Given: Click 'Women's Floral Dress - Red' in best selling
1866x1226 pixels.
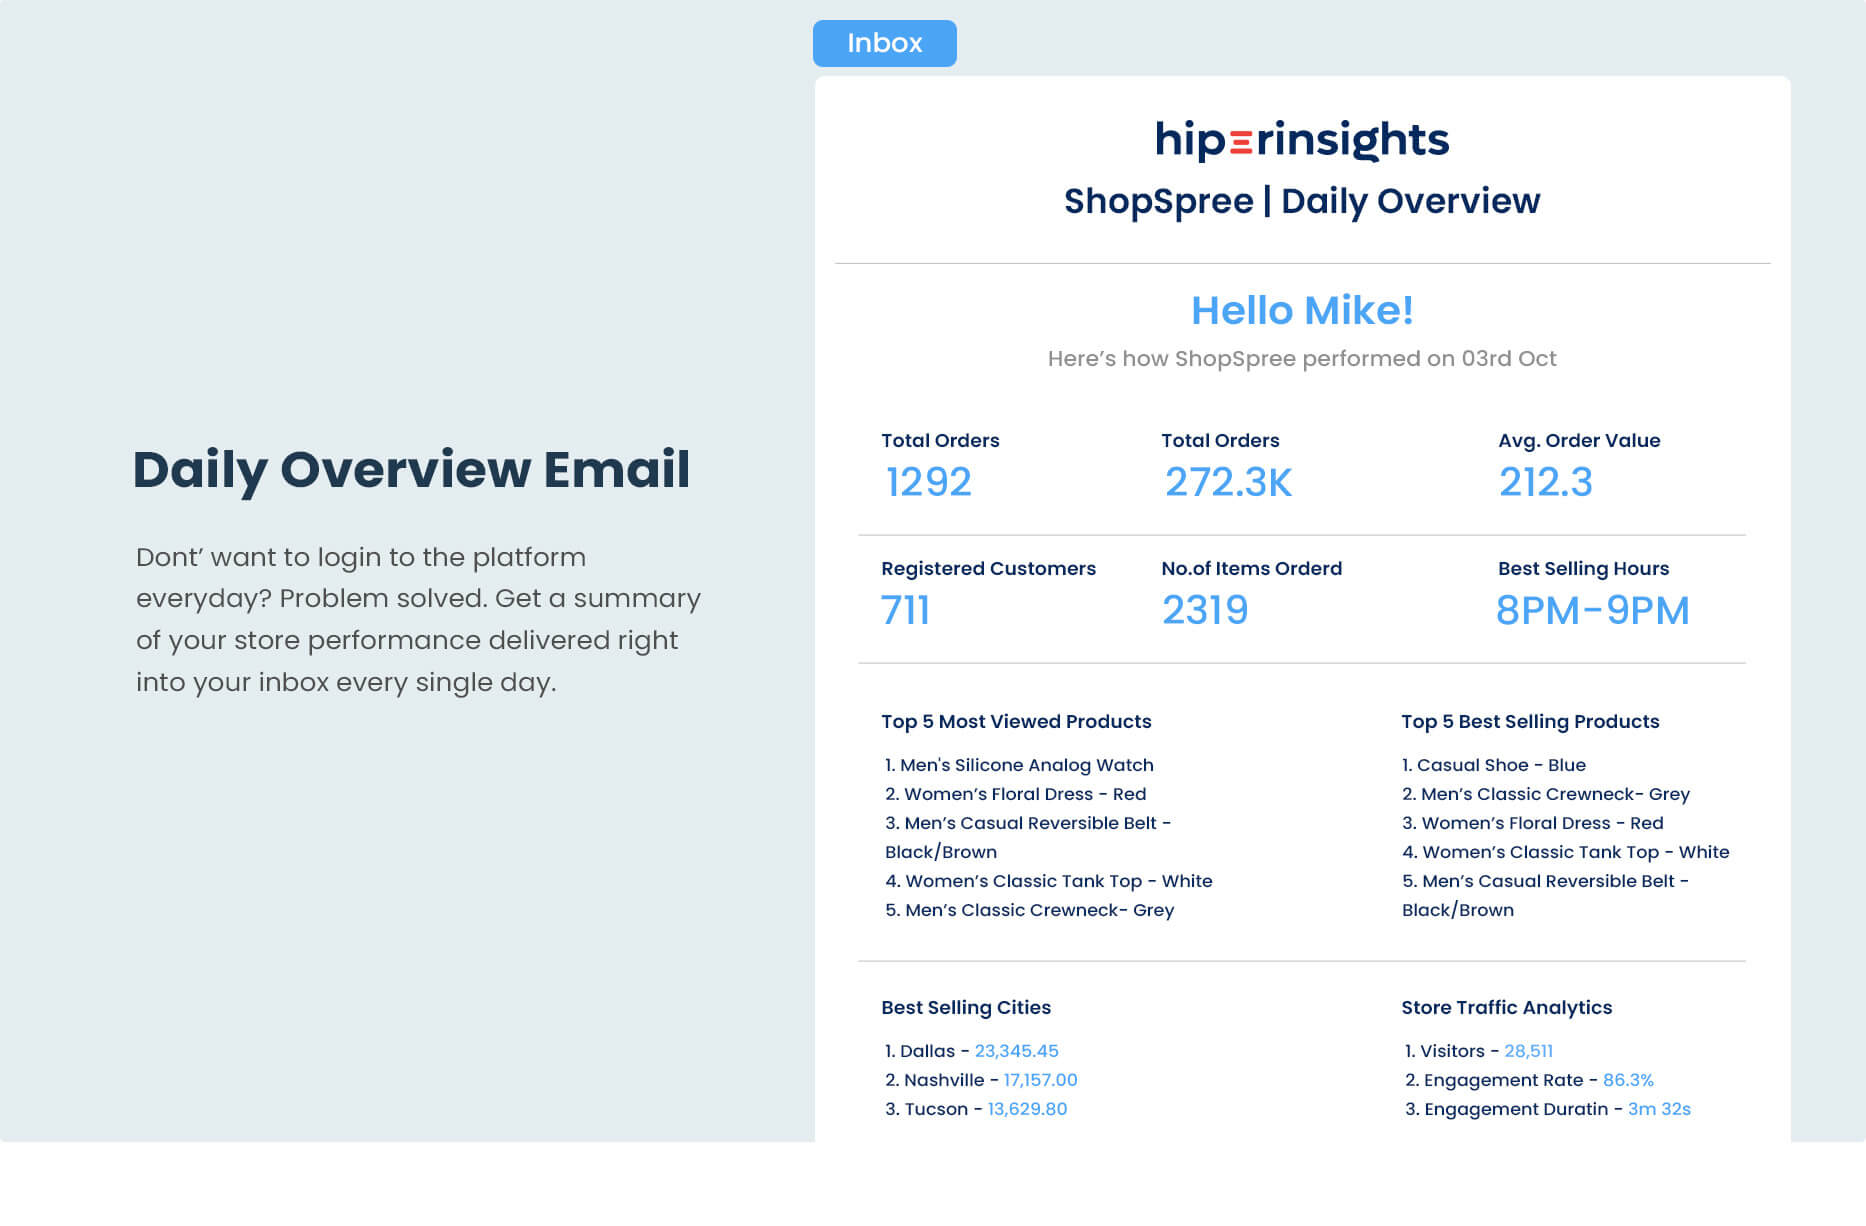Looking at the screenshot, I should 1532,823.
